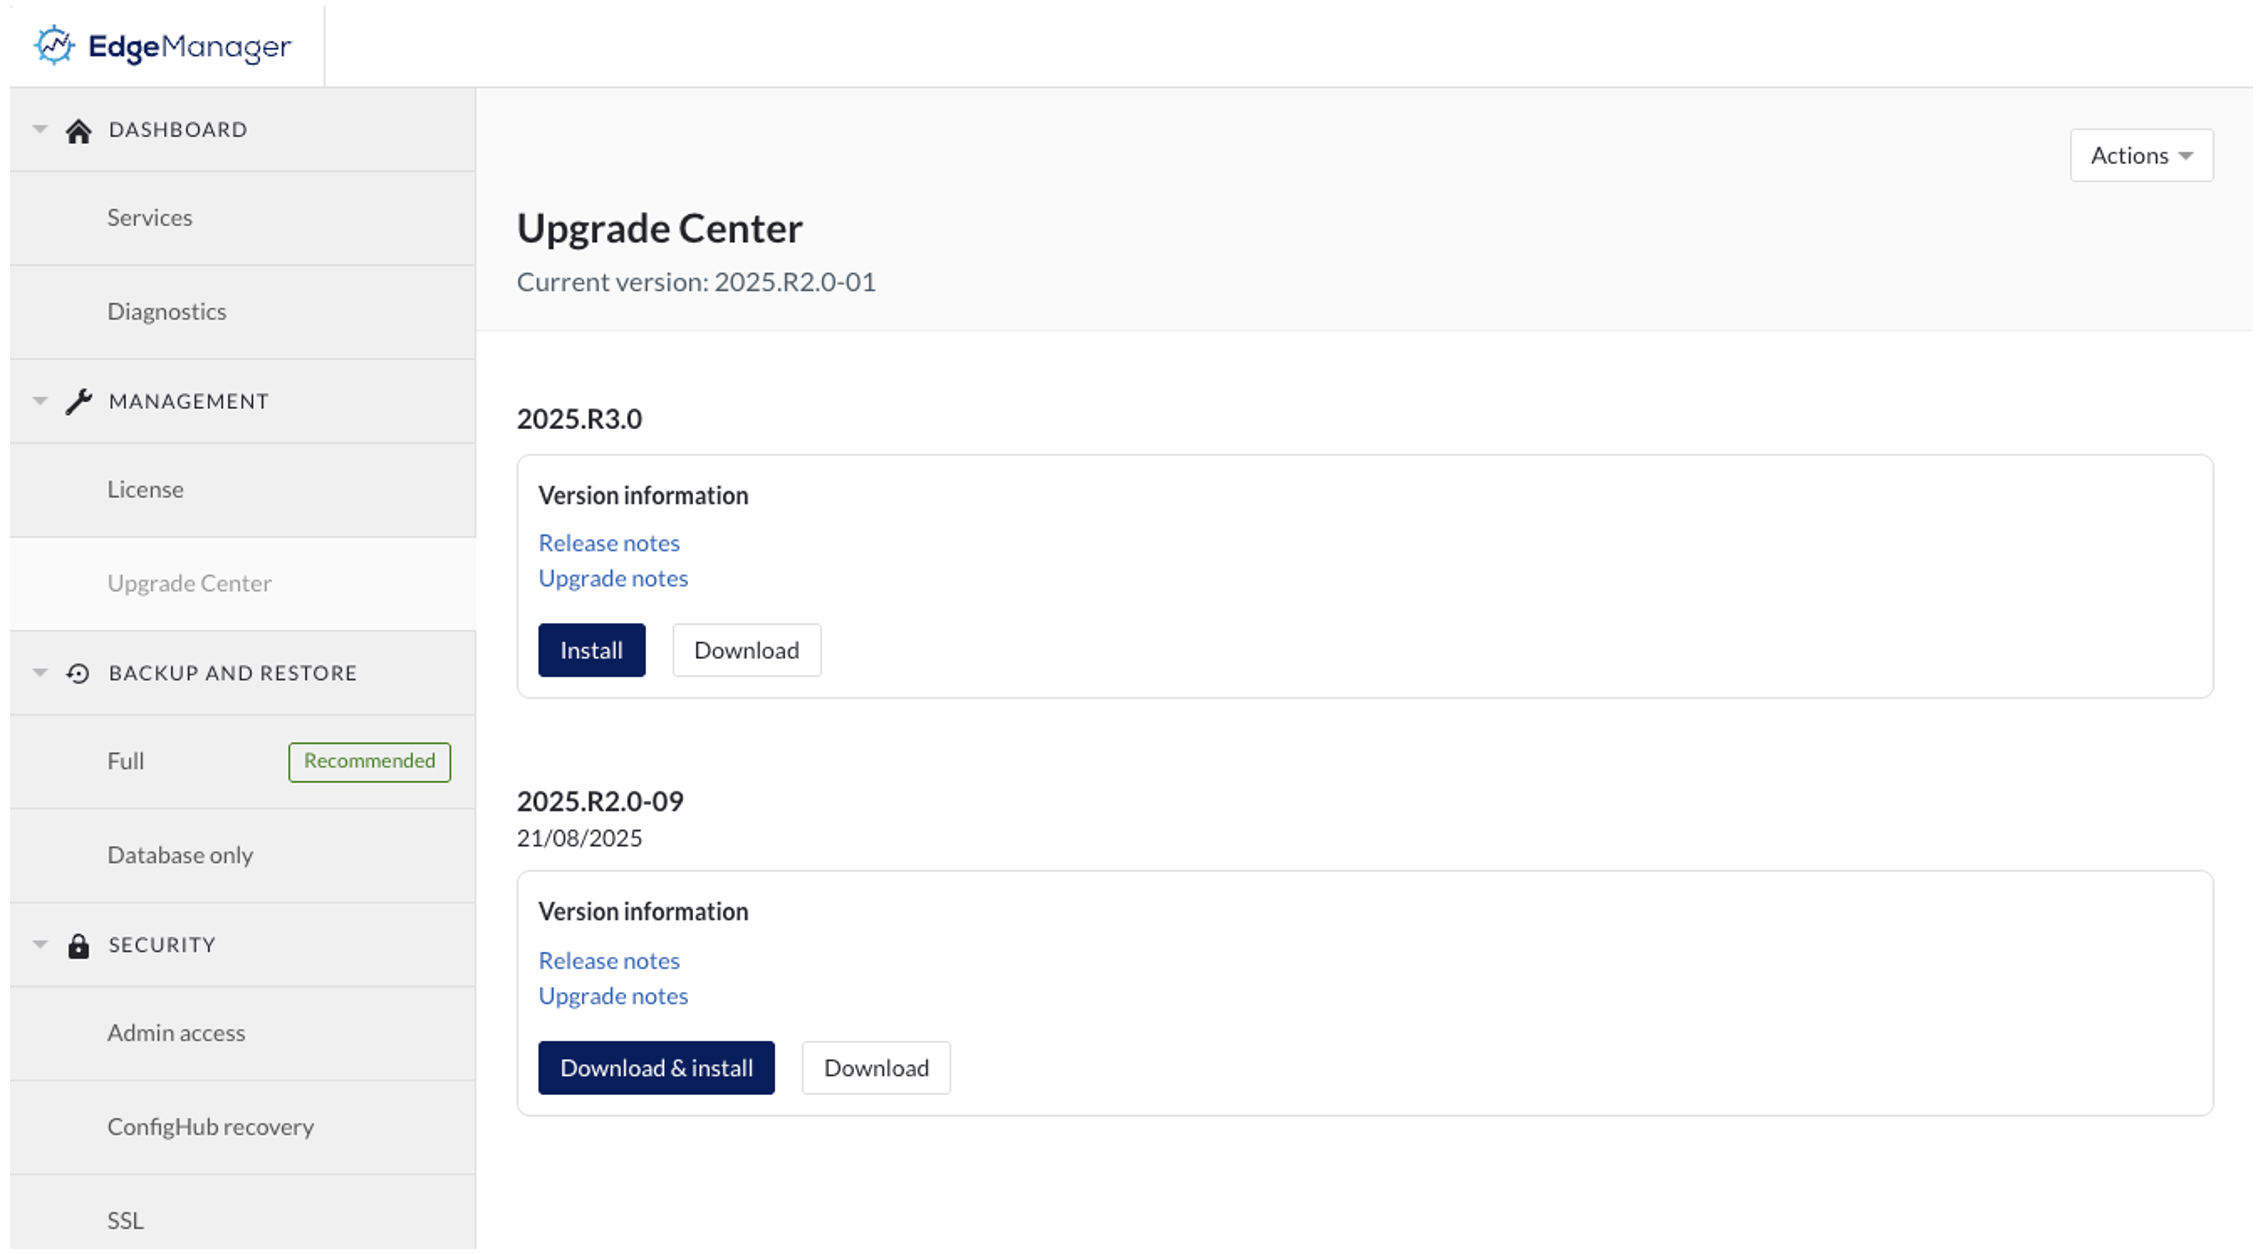
Task: Open the Actions dropdown
Action: click(x=2140, y=155)
